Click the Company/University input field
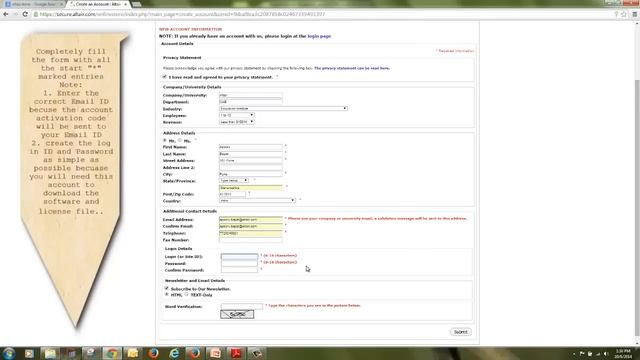The width and height of the screenshot is (640, 360). pyautogui.click(x=251, y=95)
